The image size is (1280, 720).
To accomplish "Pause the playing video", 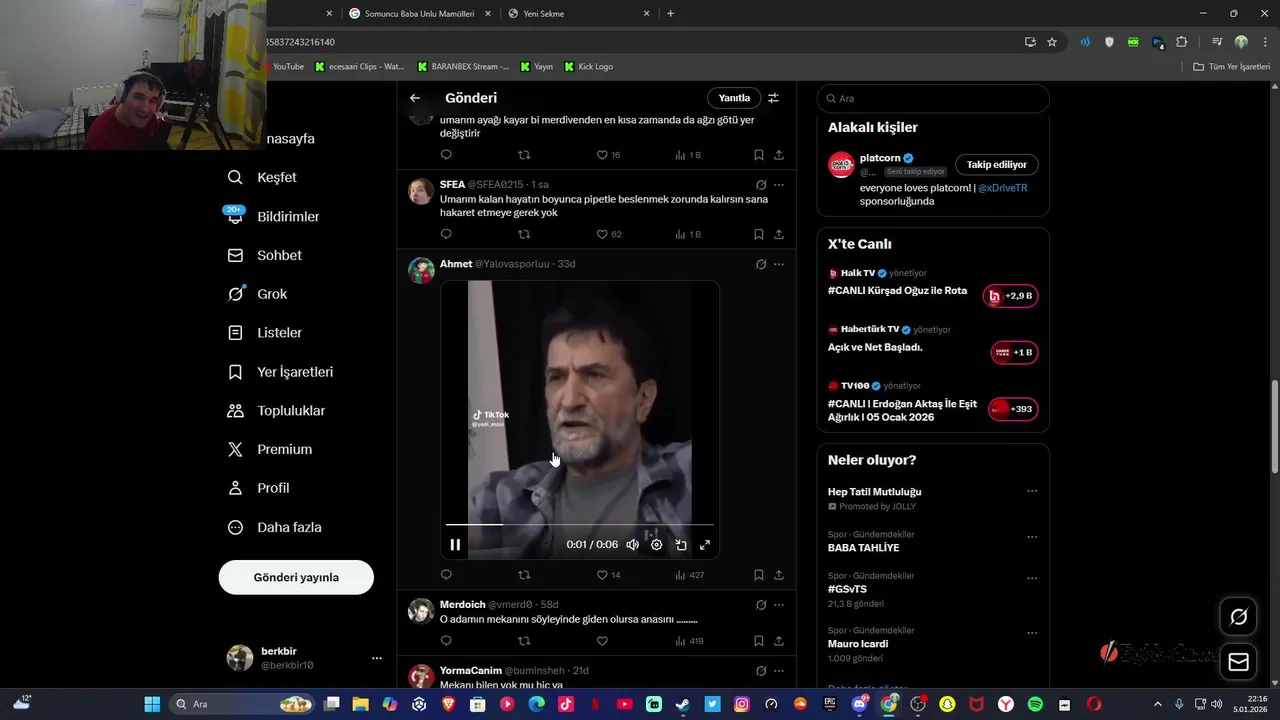I will (455, 545).
